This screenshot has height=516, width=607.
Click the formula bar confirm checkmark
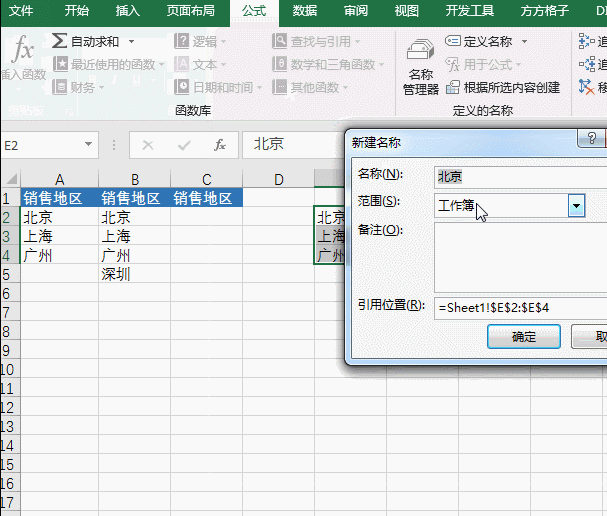[x=184, y=146]
